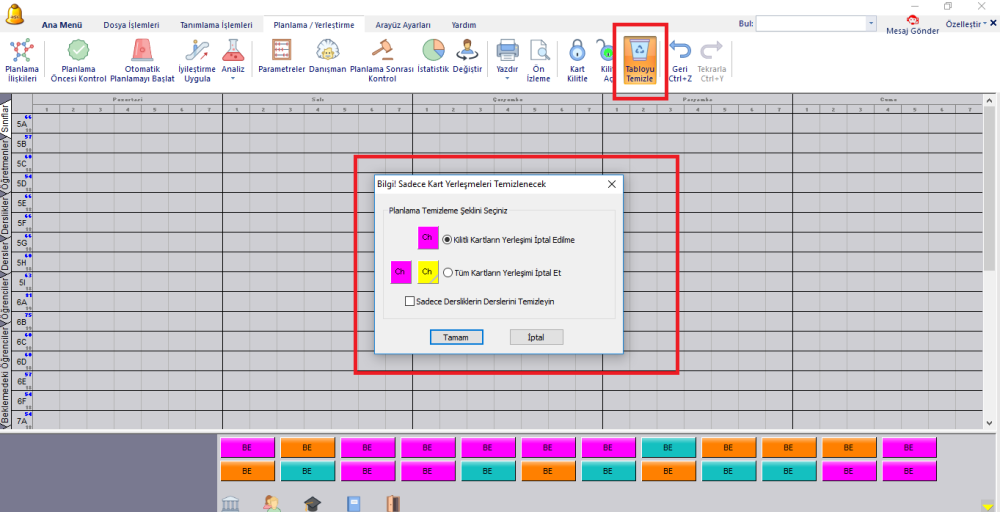Click the teacher figure icon at bottom
The height and width of the screenshot is (512, 1000).
[x=272, y=504]
